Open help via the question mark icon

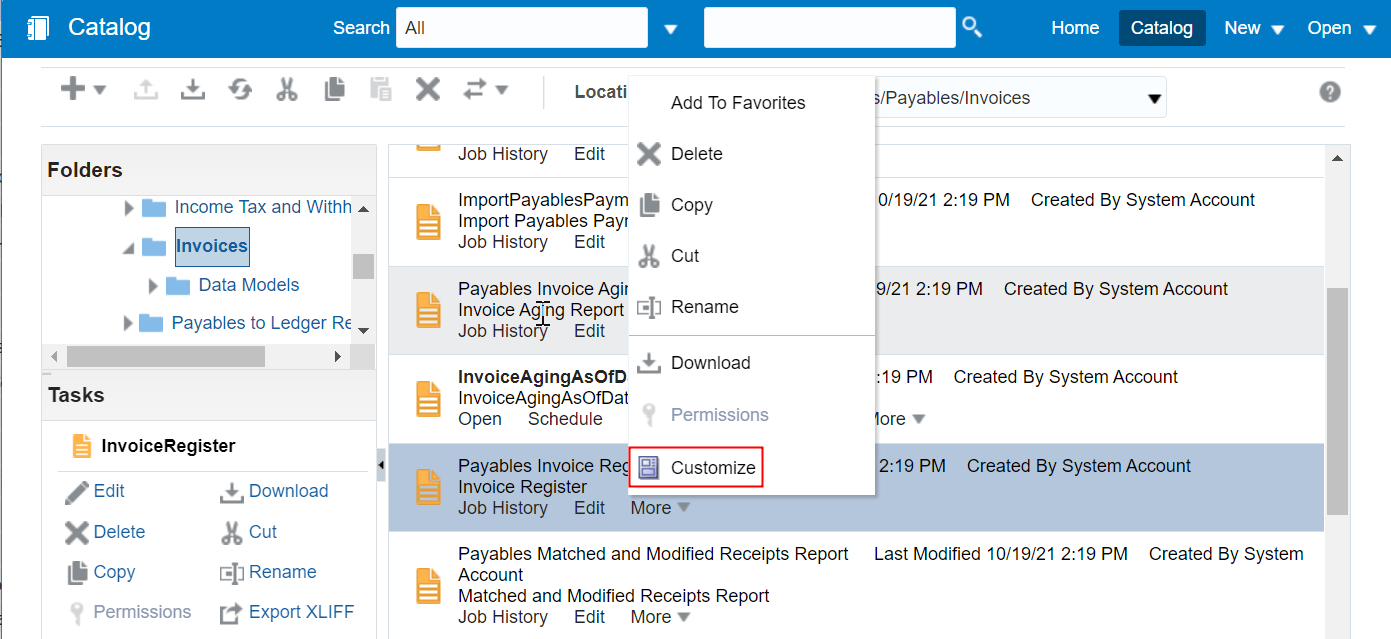(1329, 91)
